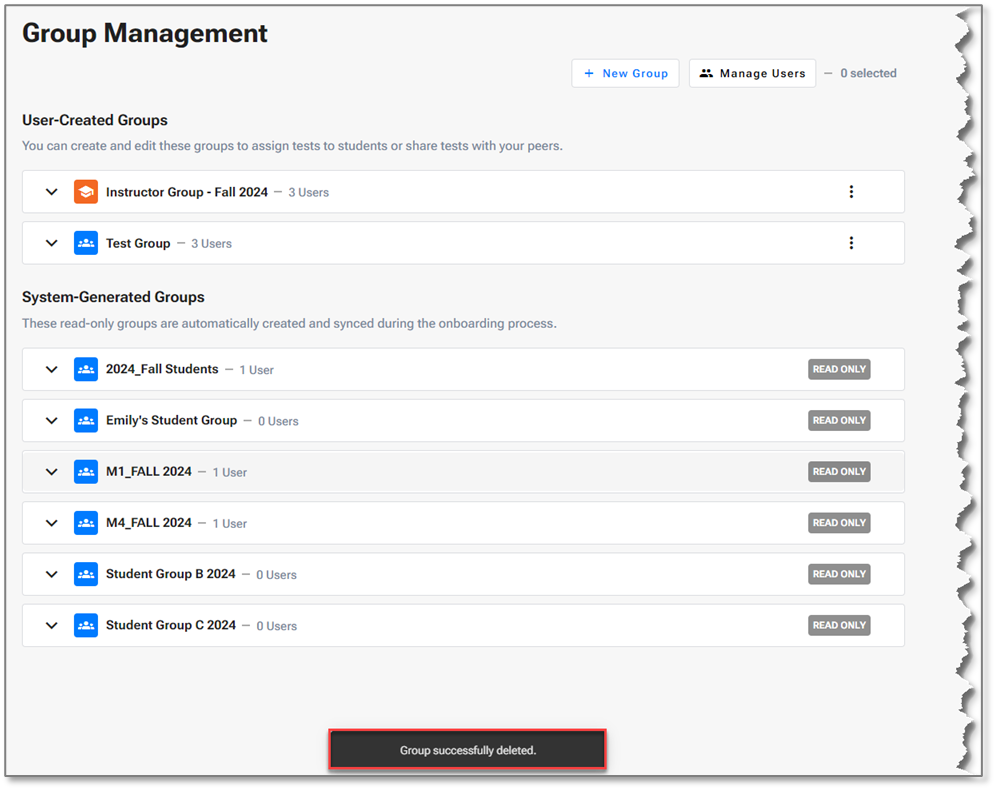Click the Manage Users button
Viewport: 996px width, 790px height.
752,73
